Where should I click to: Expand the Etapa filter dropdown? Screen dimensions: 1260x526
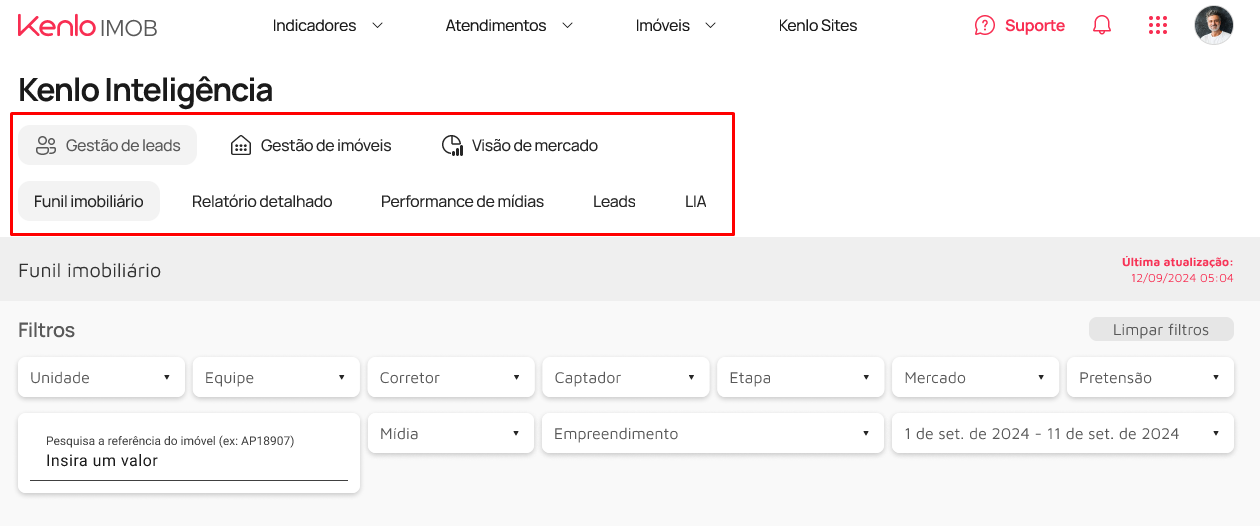pyautogui.click(x=800, y=378)
